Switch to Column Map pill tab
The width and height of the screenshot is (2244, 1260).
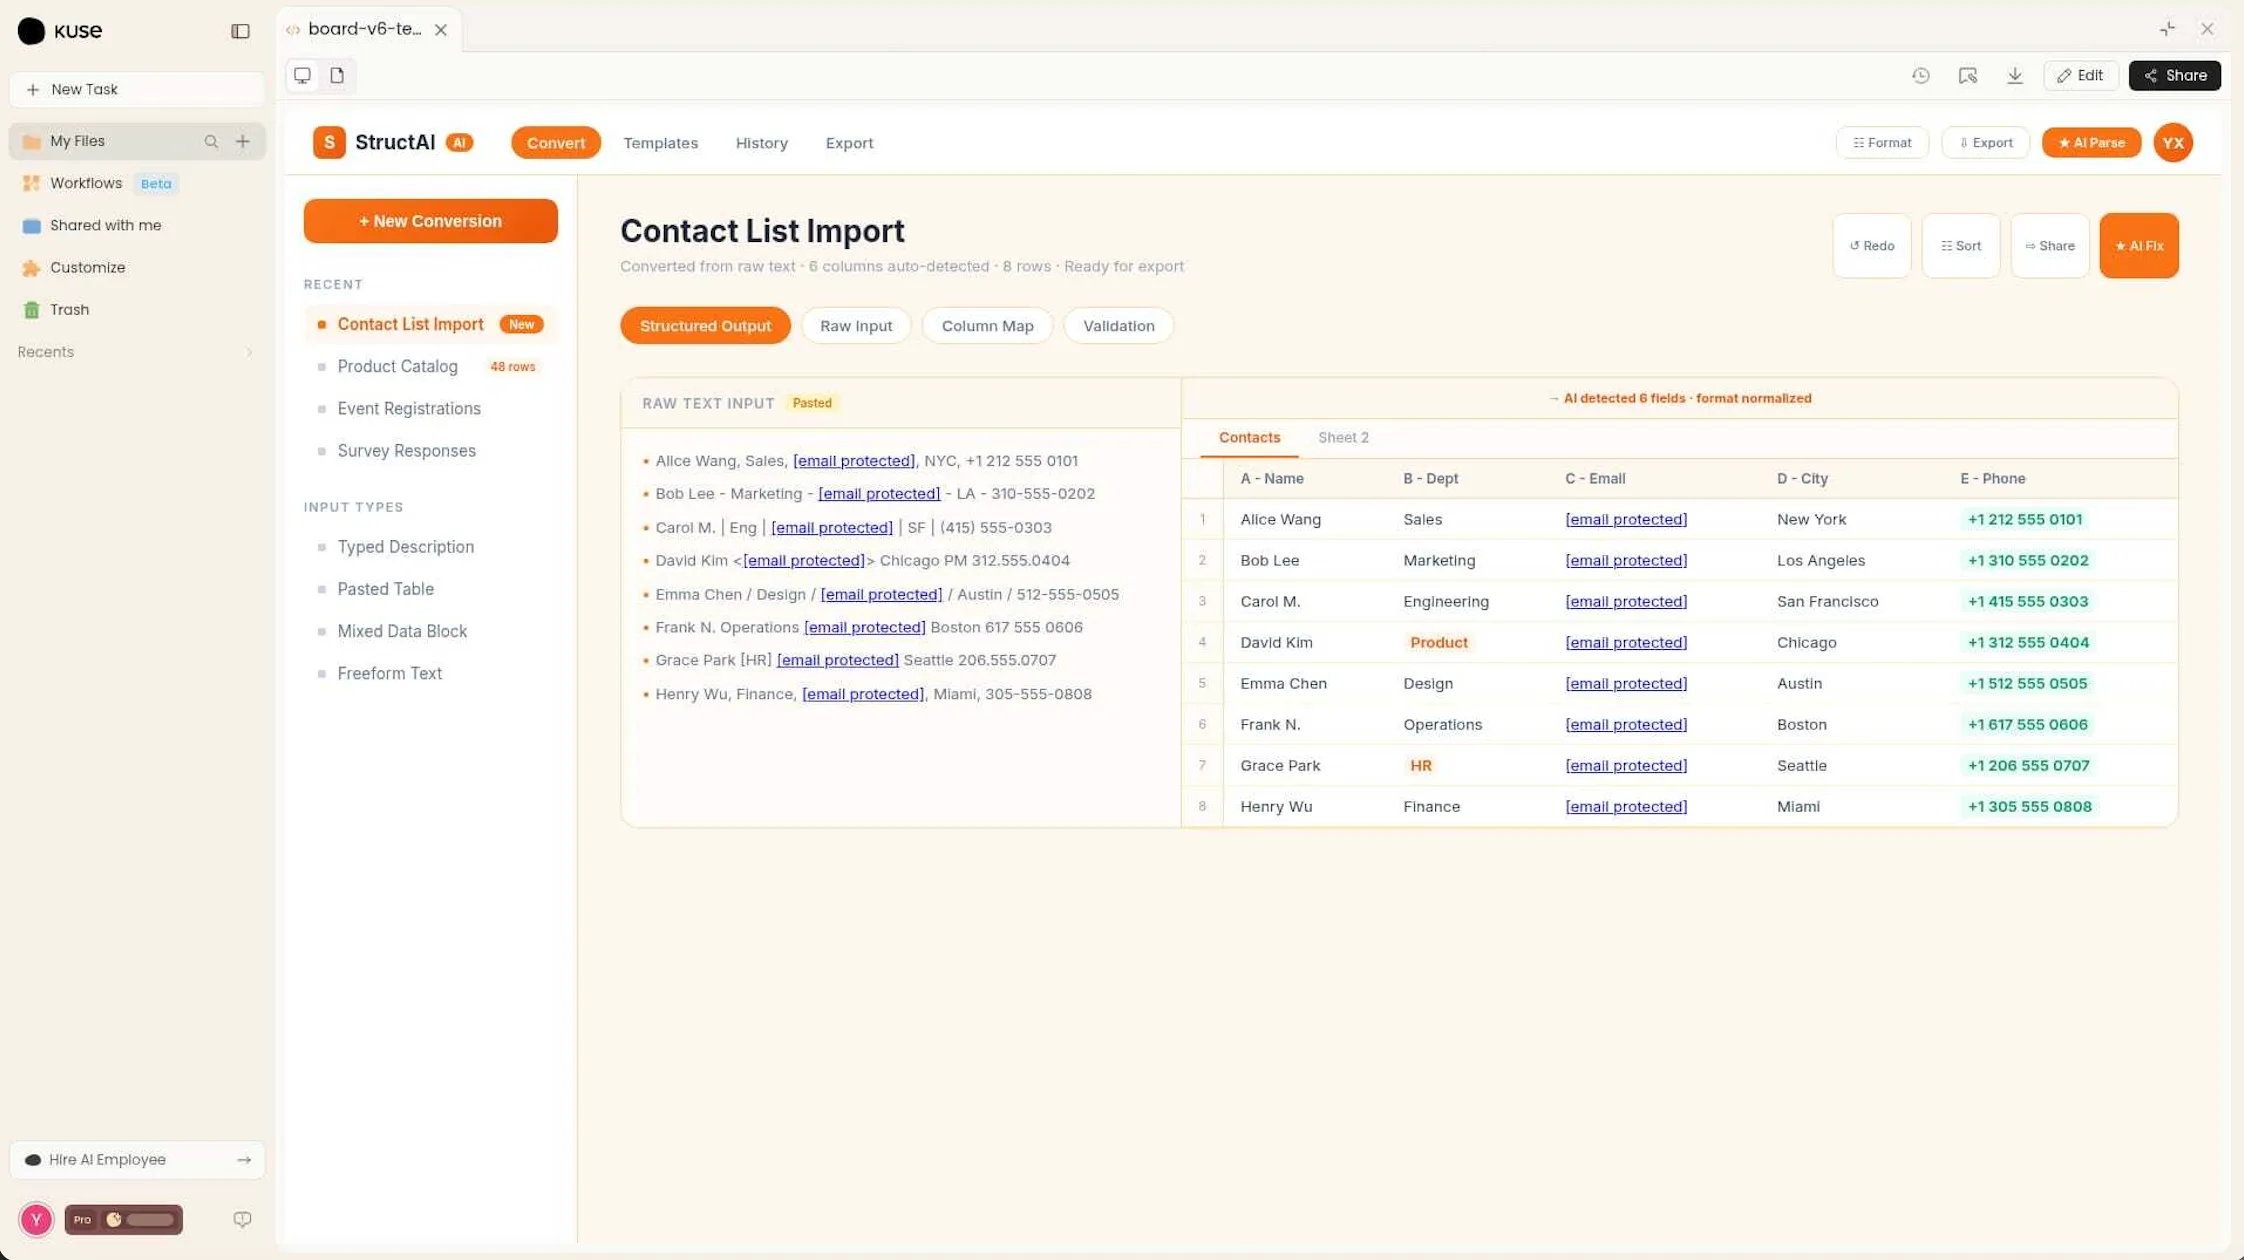tap(987, 325)
